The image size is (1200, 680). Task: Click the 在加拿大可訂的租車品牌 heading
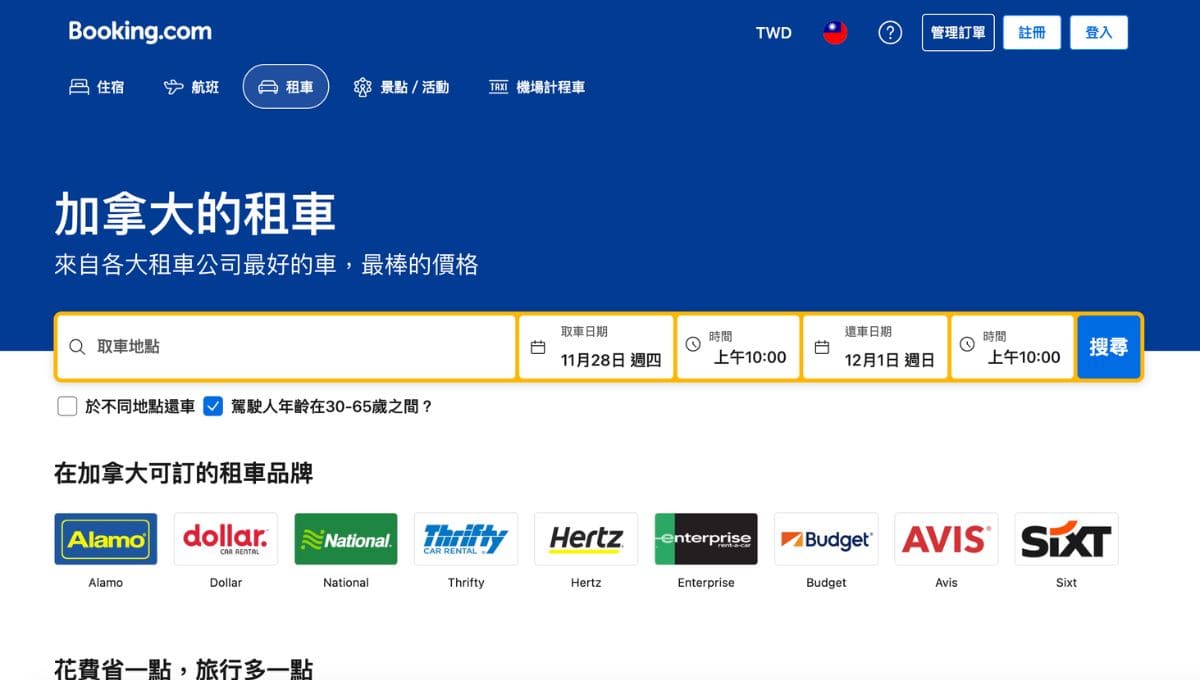tap(184, 472)
